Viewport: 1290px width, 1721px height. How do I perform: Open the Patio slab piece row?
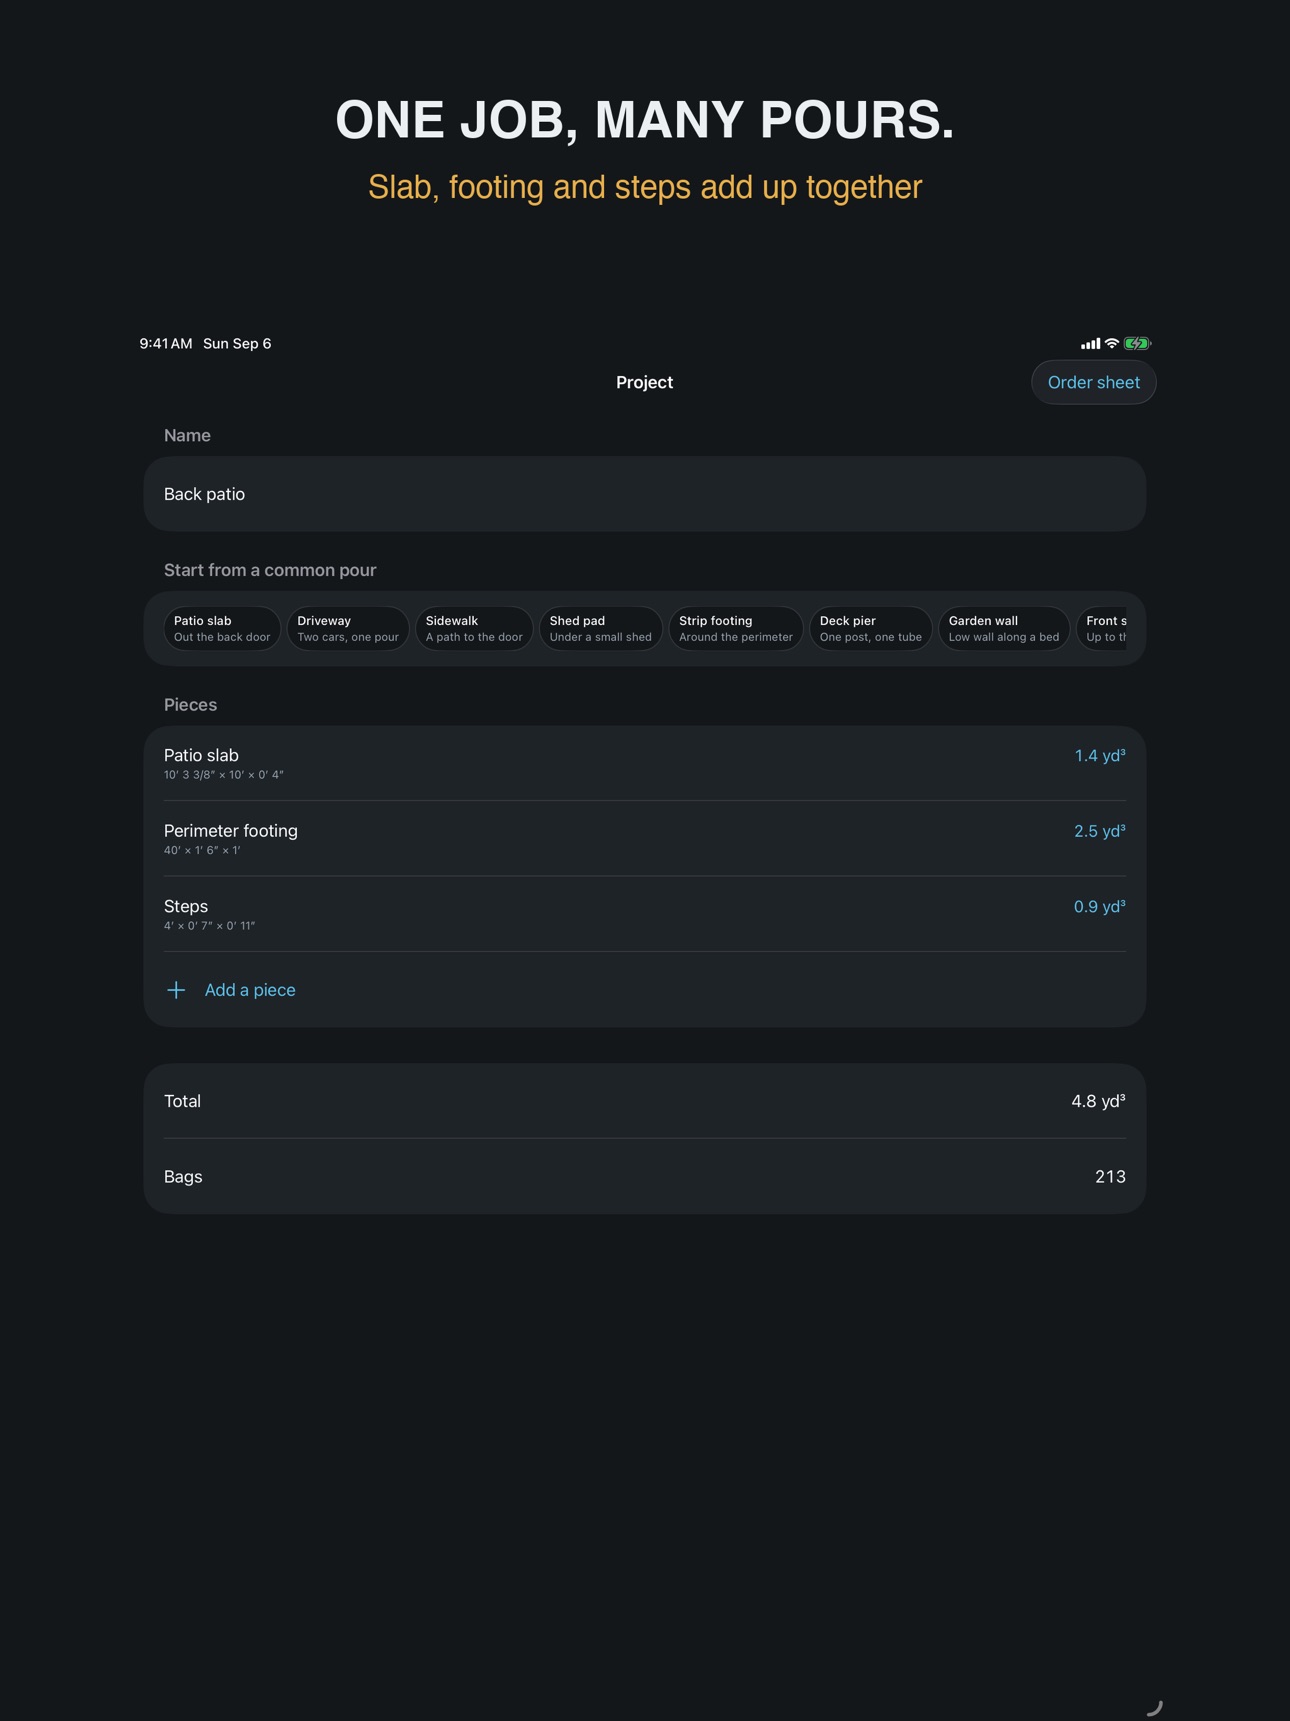click(x=645, y=763)
